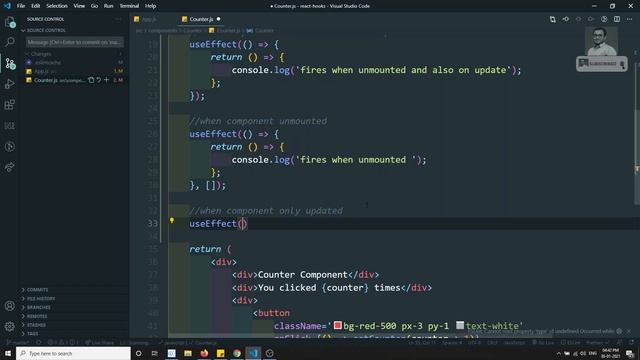Click the split editor icon

pos(617,19)
